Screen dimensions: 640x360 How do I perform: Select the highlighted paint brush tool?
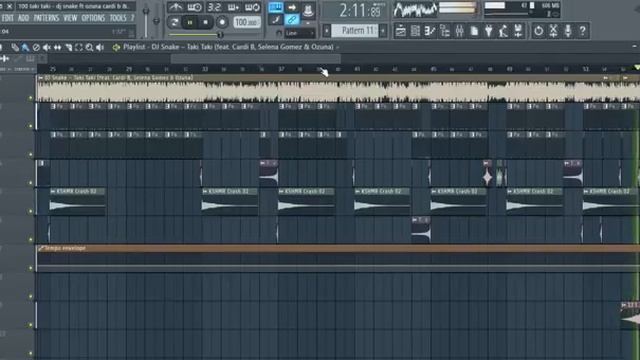25,48
